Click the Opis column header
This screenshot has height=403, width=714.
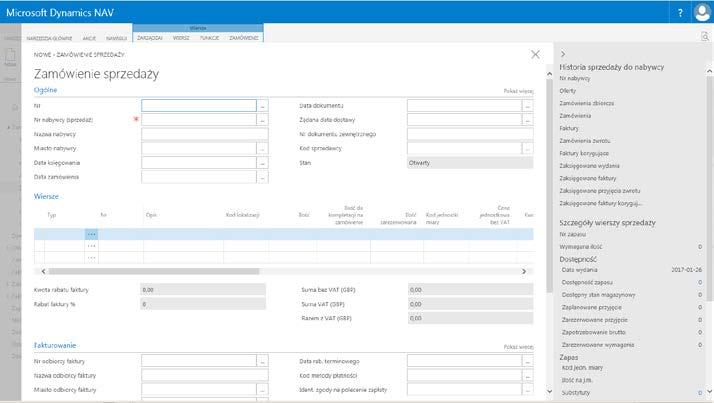point(151,215)
